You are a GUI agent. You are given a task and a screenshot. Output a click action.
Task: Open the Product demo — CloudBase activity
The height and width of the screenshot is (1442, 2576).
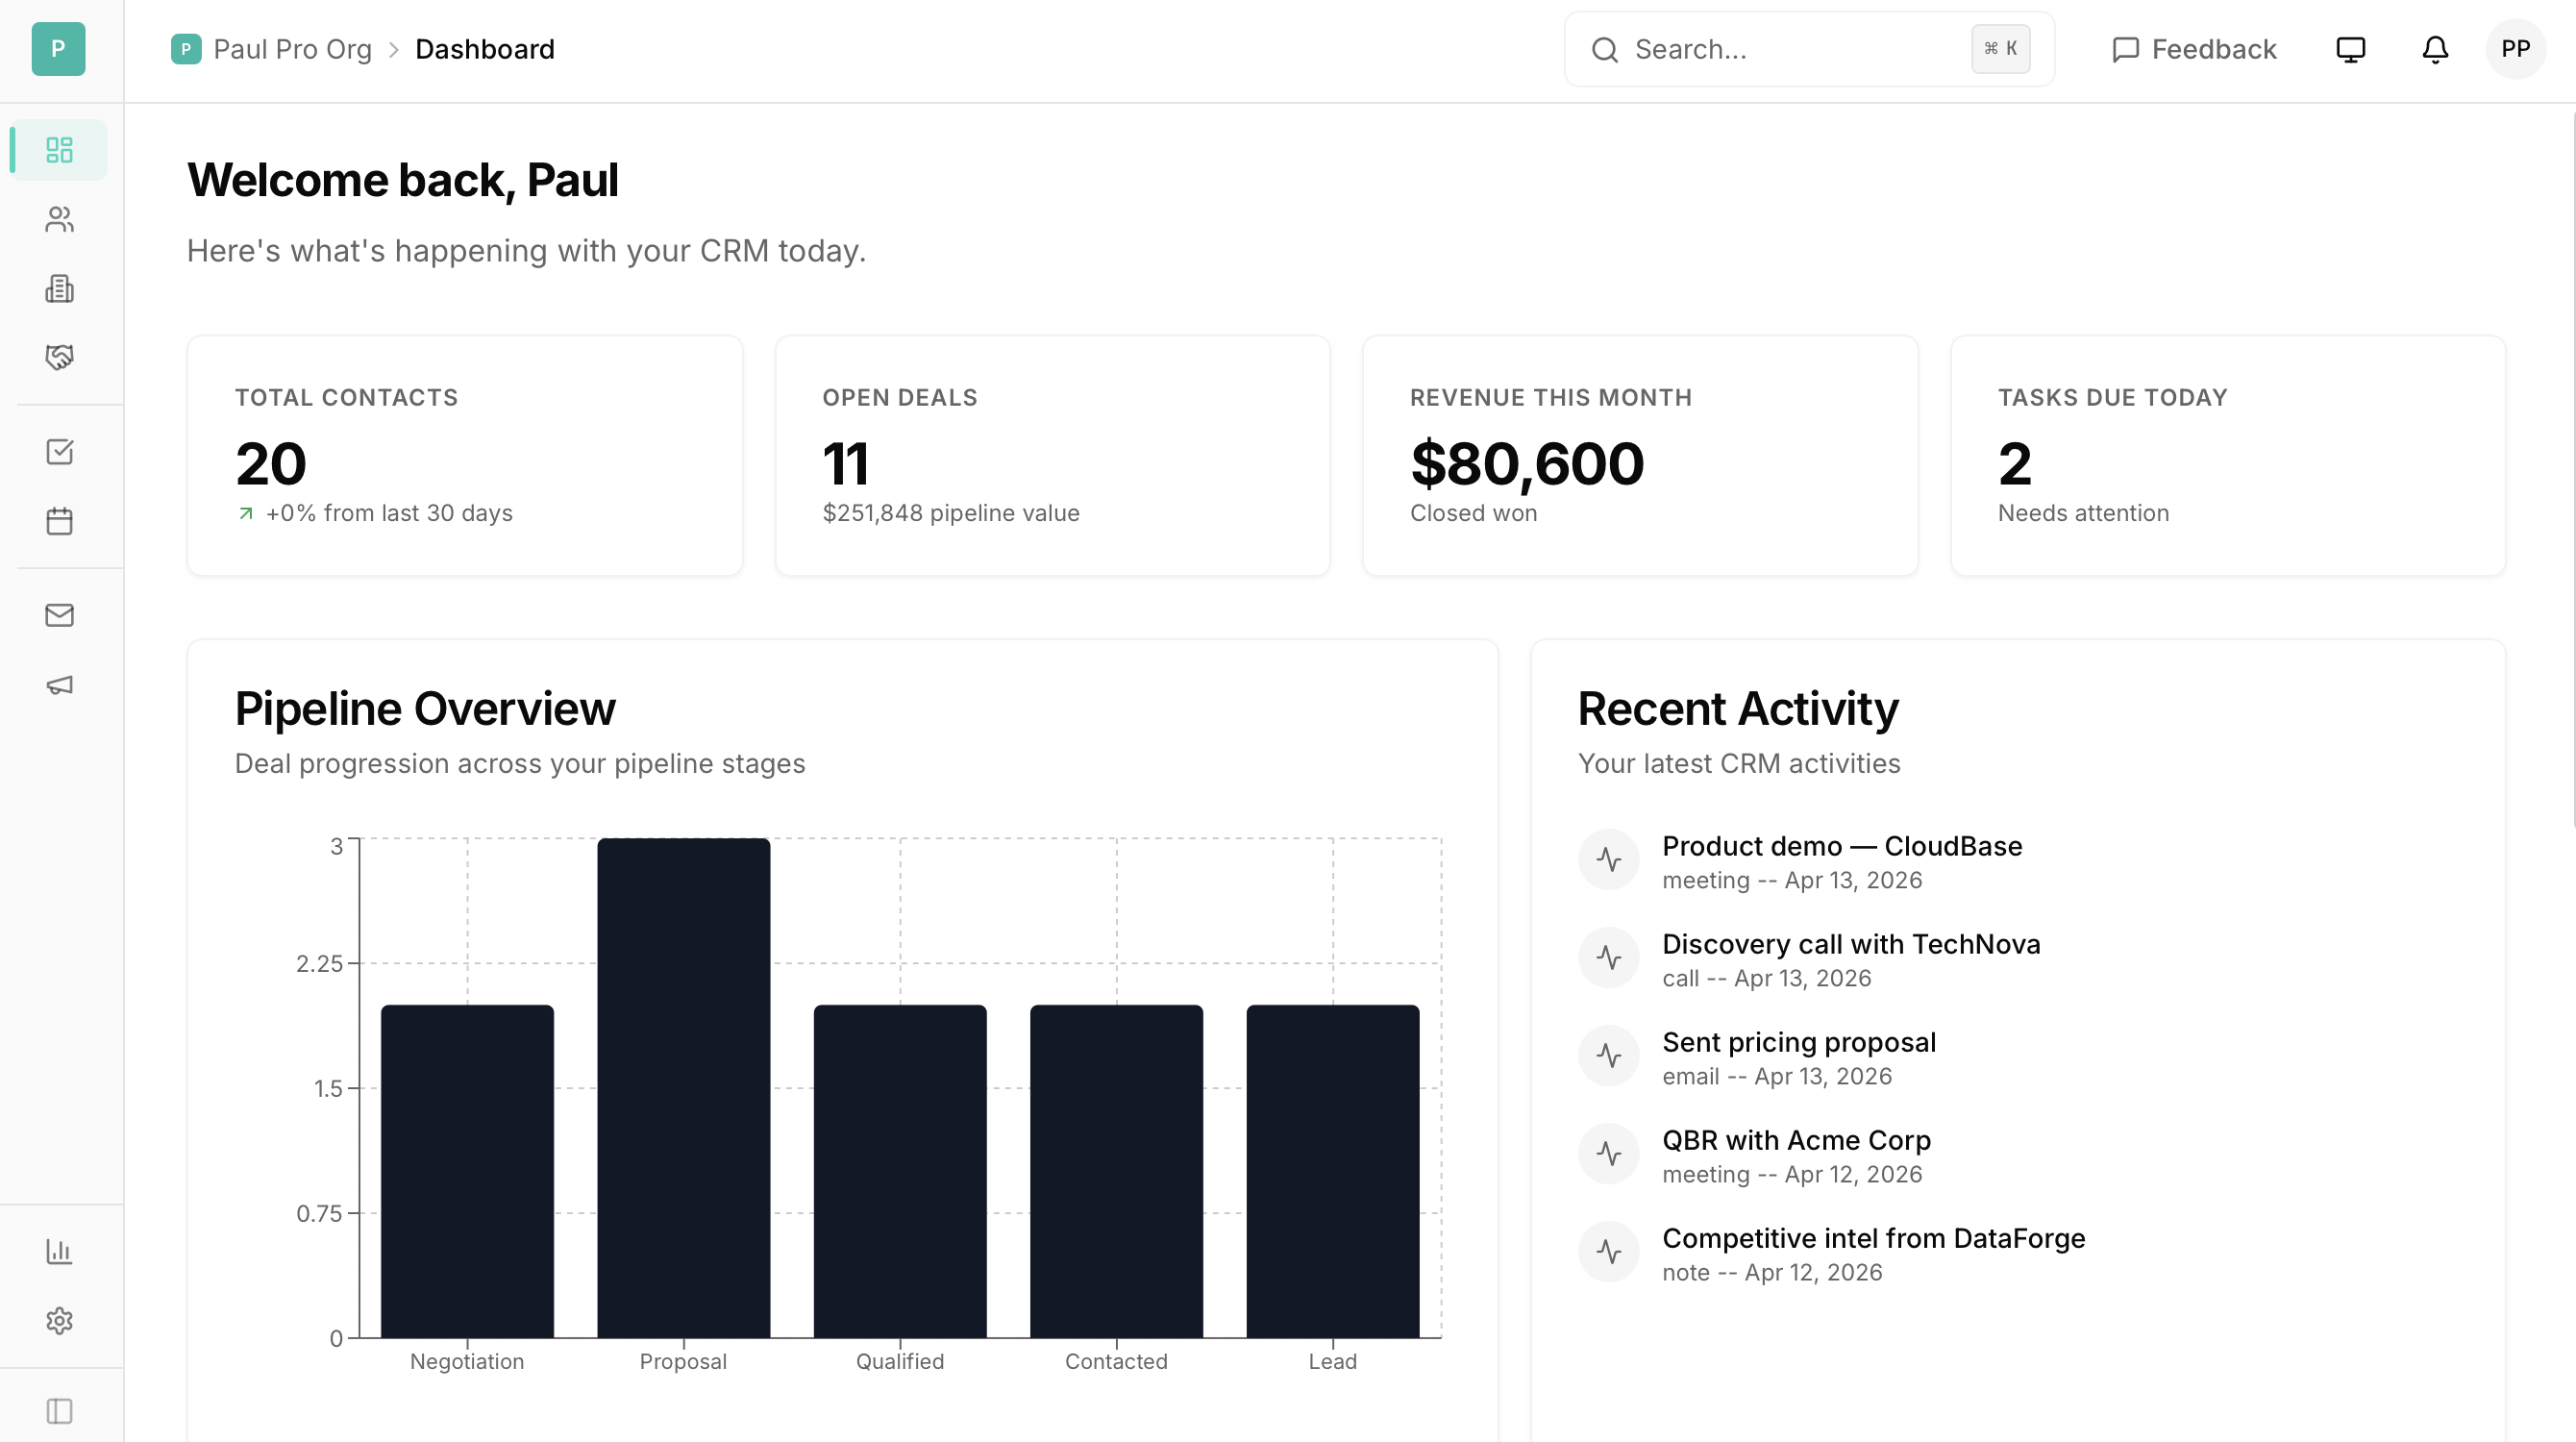pyautogui.click(x=1841, y=846)
